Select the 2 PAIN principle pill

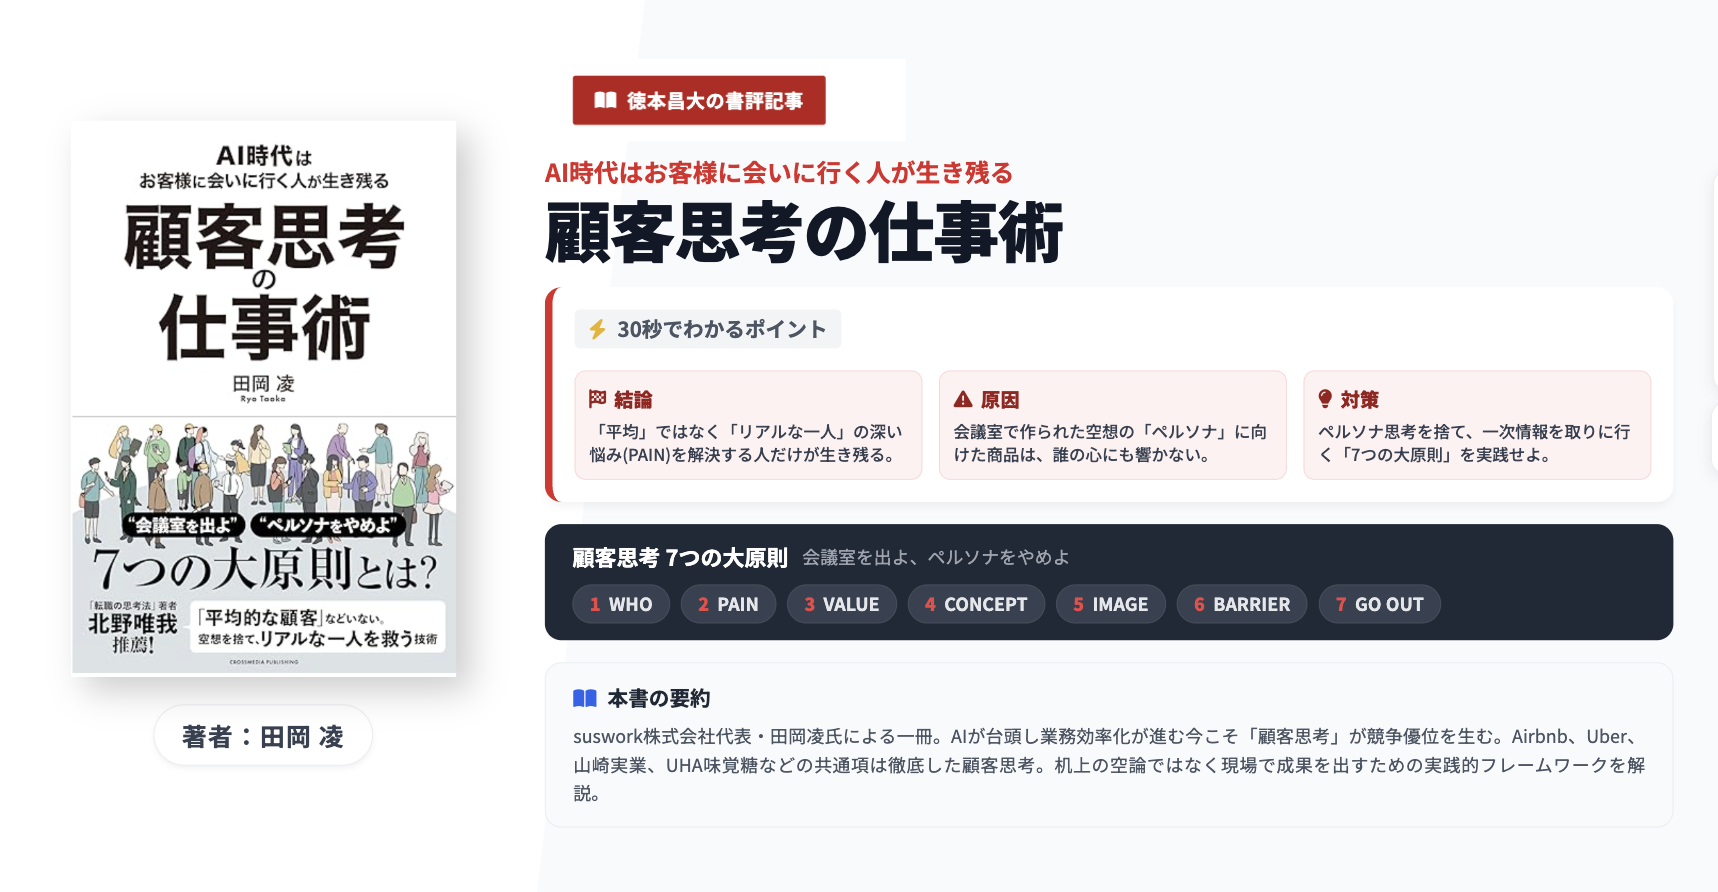(728, 604)
